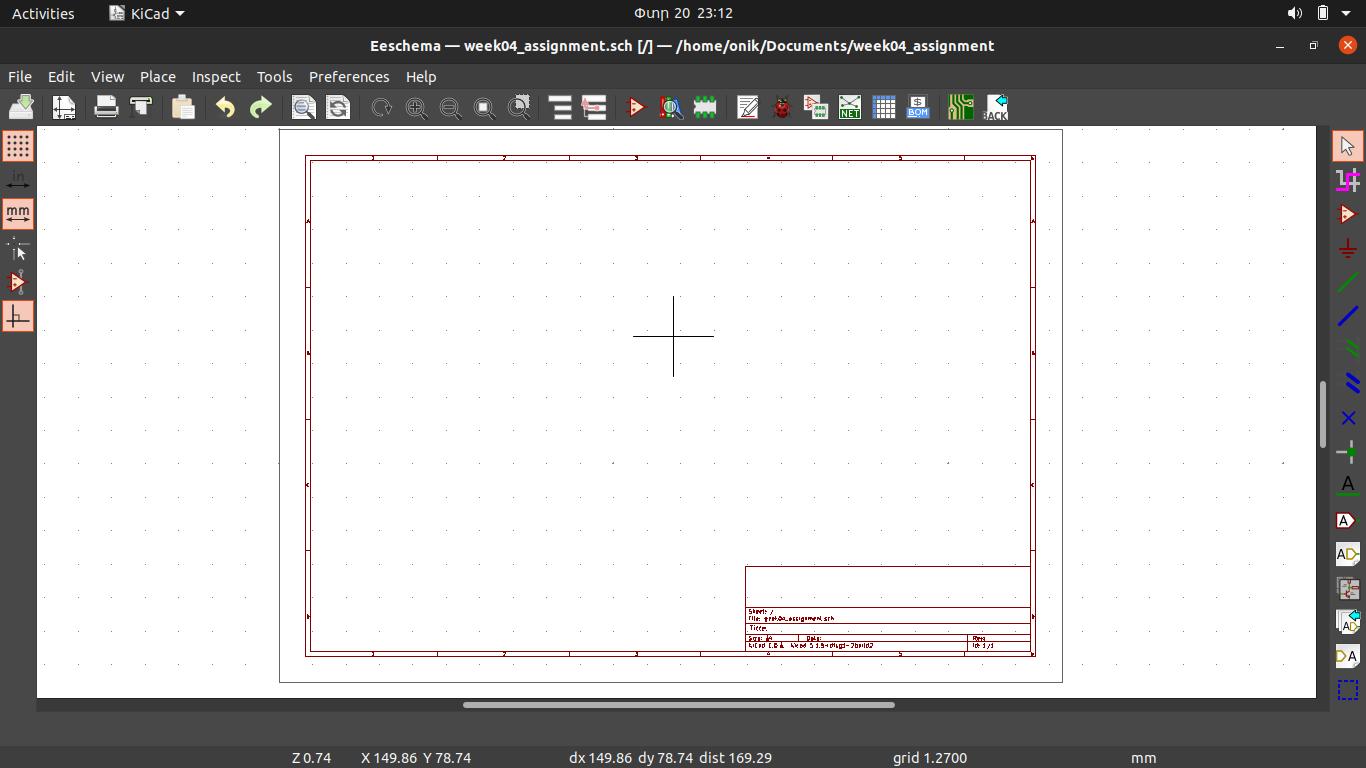Image resolution: width=1366 pixels, height=768 pixels.
Task: Open the symbol fields table editor
Action: point(884,107)
